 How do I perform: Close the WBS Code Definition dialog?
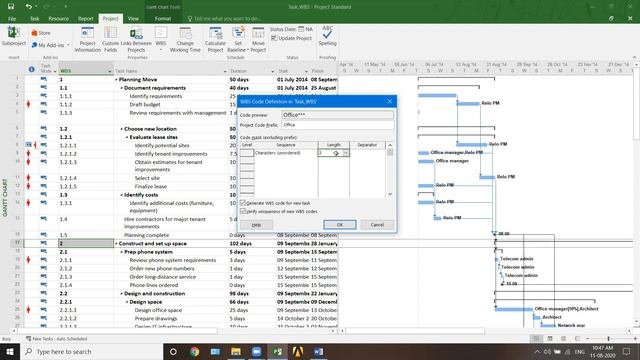click(389, 101)
